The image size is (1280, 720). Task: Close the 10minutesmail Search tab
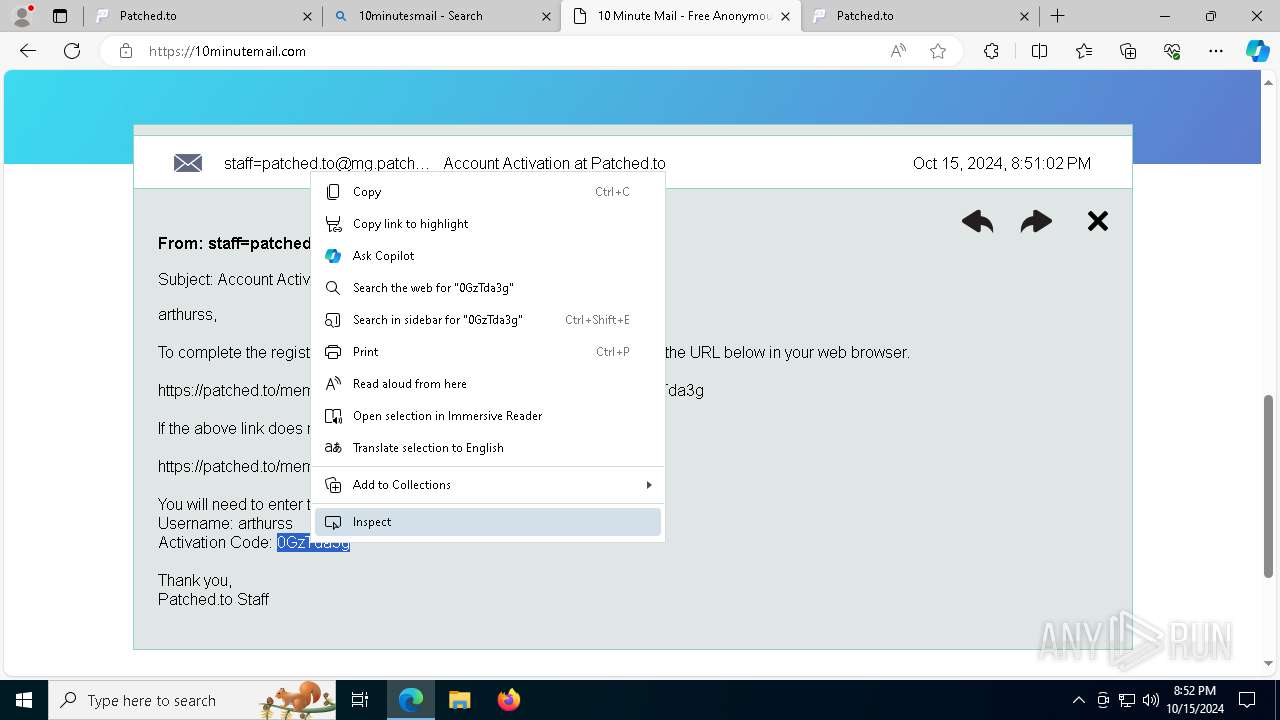tap(546, 16)
